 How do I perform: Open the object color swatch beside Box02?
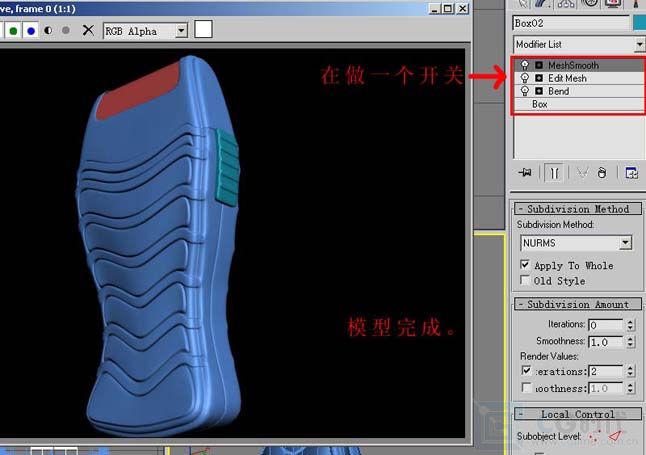point(639,23)
